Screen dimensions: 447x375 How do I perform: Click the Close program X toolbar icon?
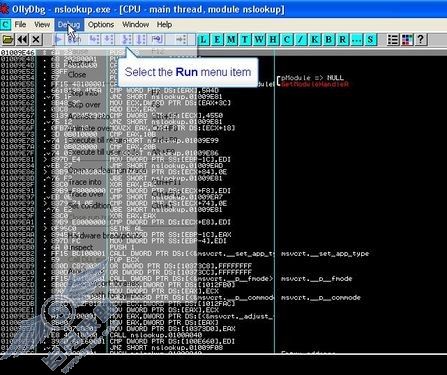36,40
